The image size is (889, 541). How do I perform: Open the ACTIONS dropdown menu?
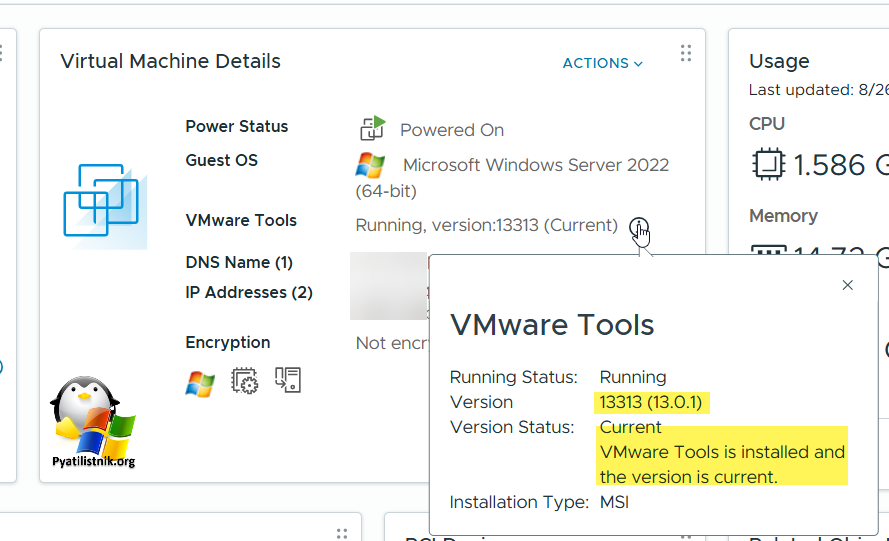click(x=602, y=63)
